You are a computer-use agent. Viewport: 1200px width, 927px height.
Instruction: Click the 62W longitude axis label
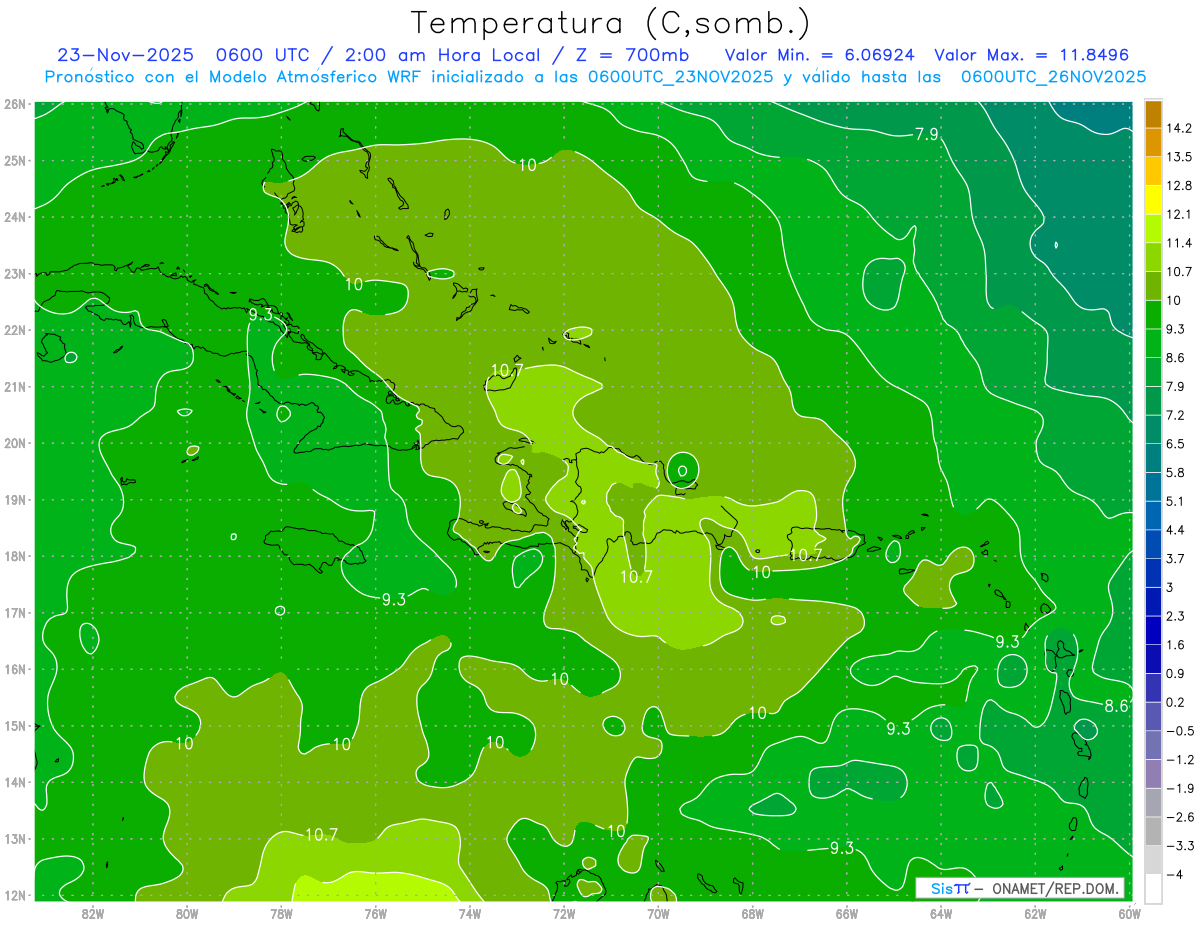(x=1035, y=913)
